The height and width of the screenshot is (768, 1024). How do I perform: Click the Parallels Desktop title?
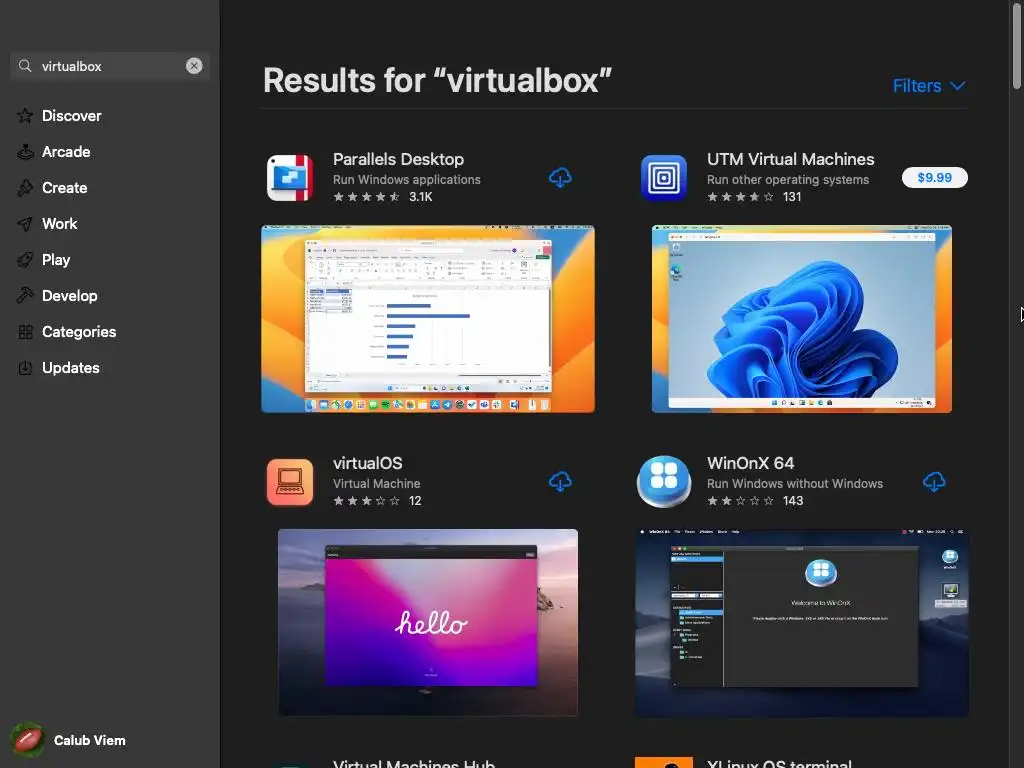(398, 159)
